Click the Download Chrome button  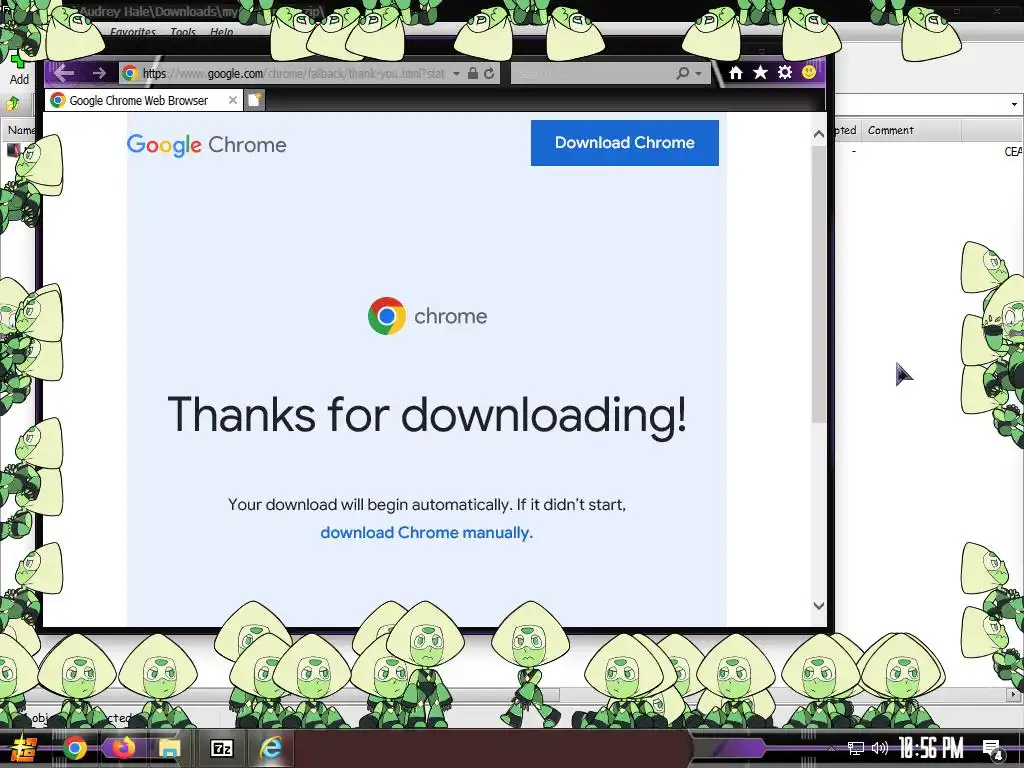tap(624, 142)
